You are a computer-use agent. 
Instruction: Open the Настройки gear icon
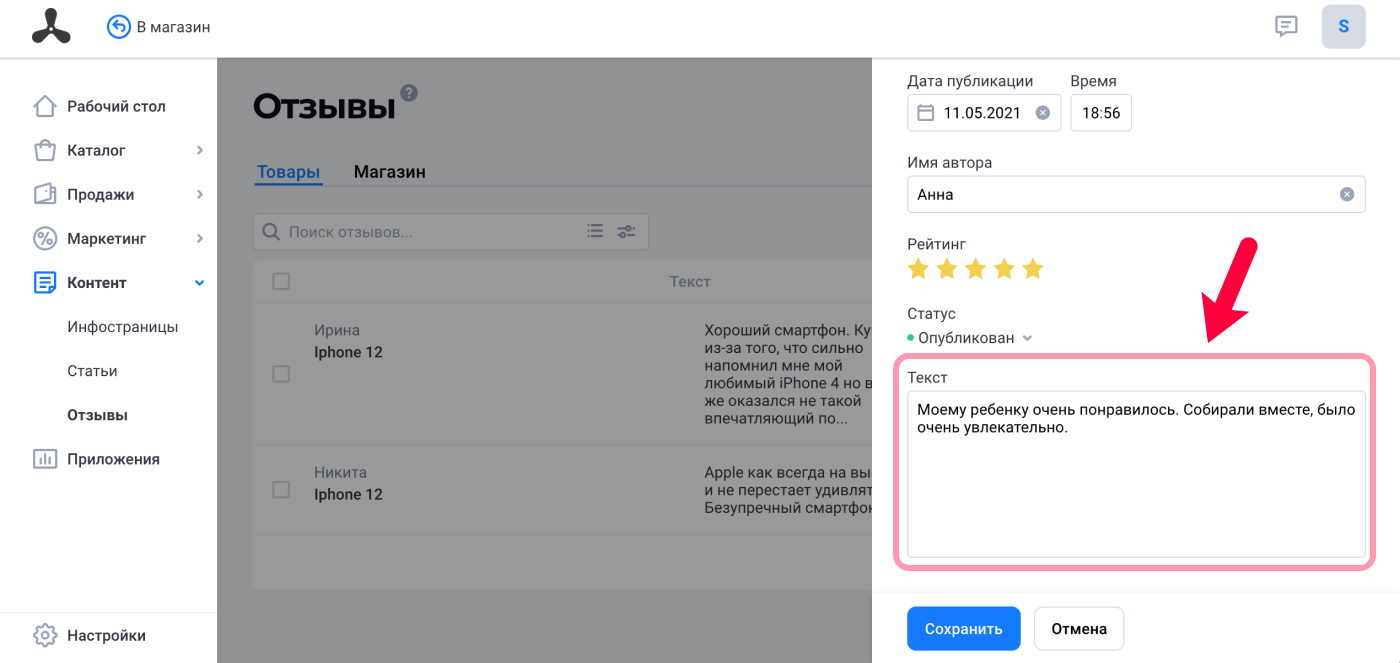(x=44, y=635)
